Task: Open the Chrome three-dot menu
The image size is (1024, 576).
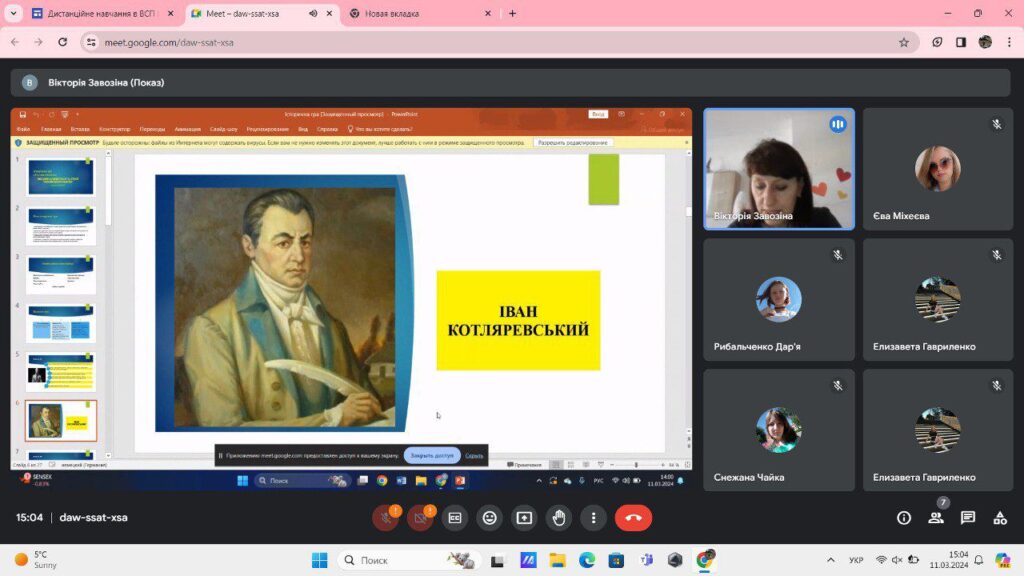Action: coord(1009,42)
